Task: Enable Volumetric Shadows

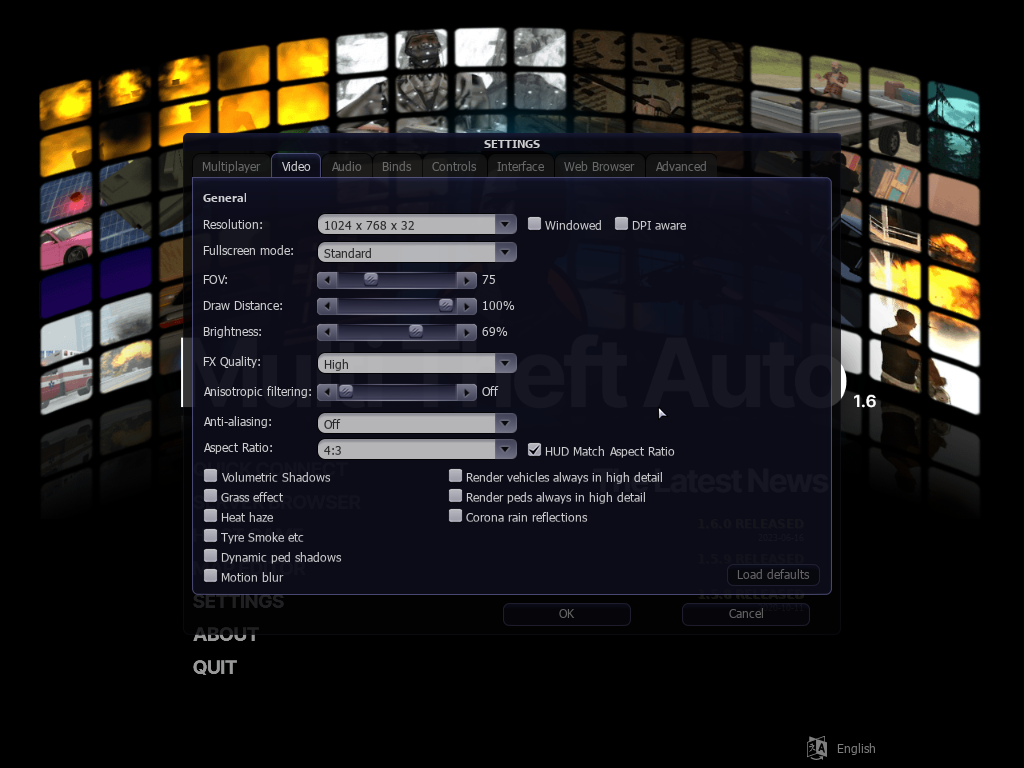Action: click(x=210, y=476)
